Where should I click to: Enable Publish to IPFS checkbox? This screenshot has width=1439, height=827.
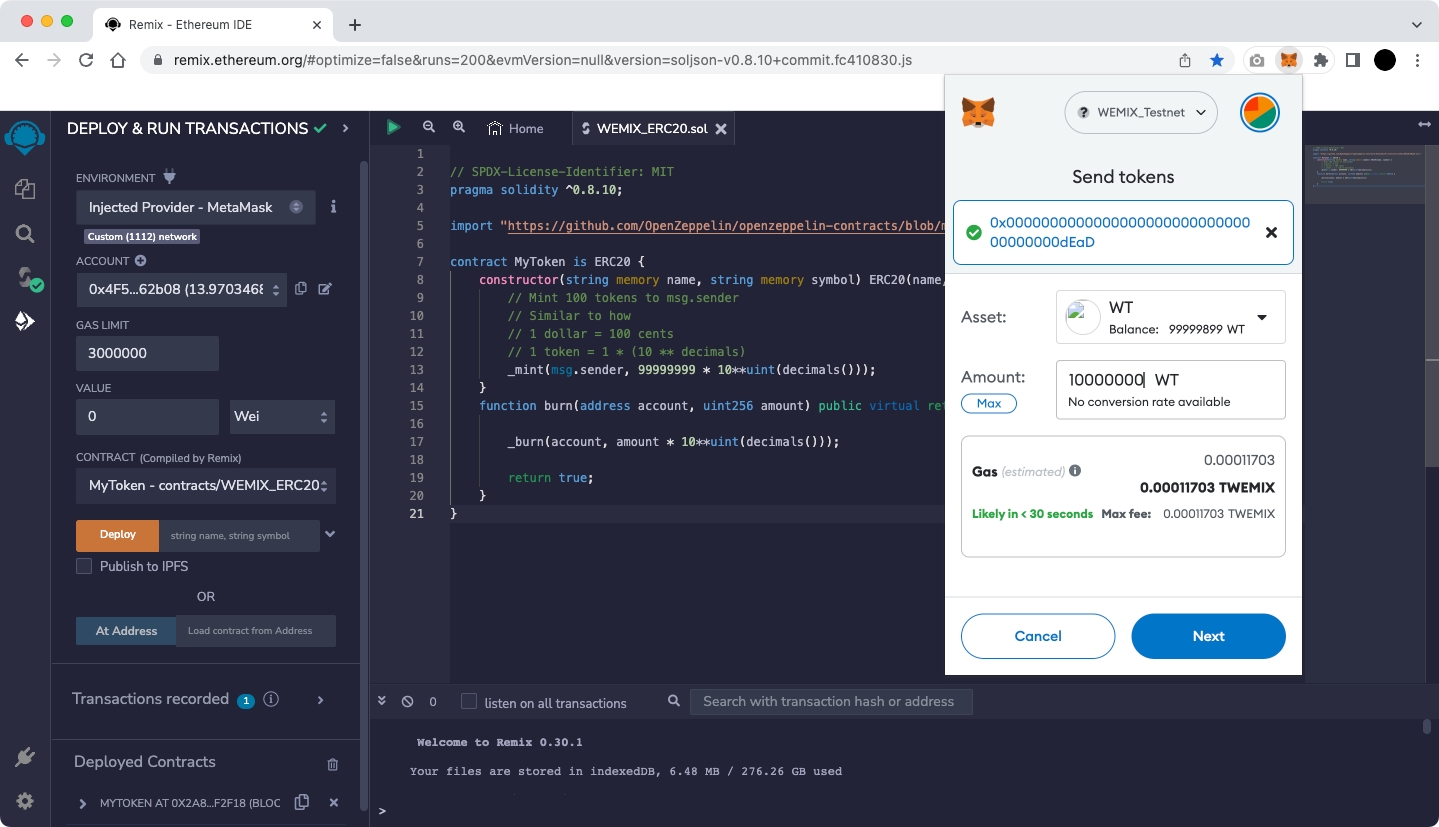(85, 566)
